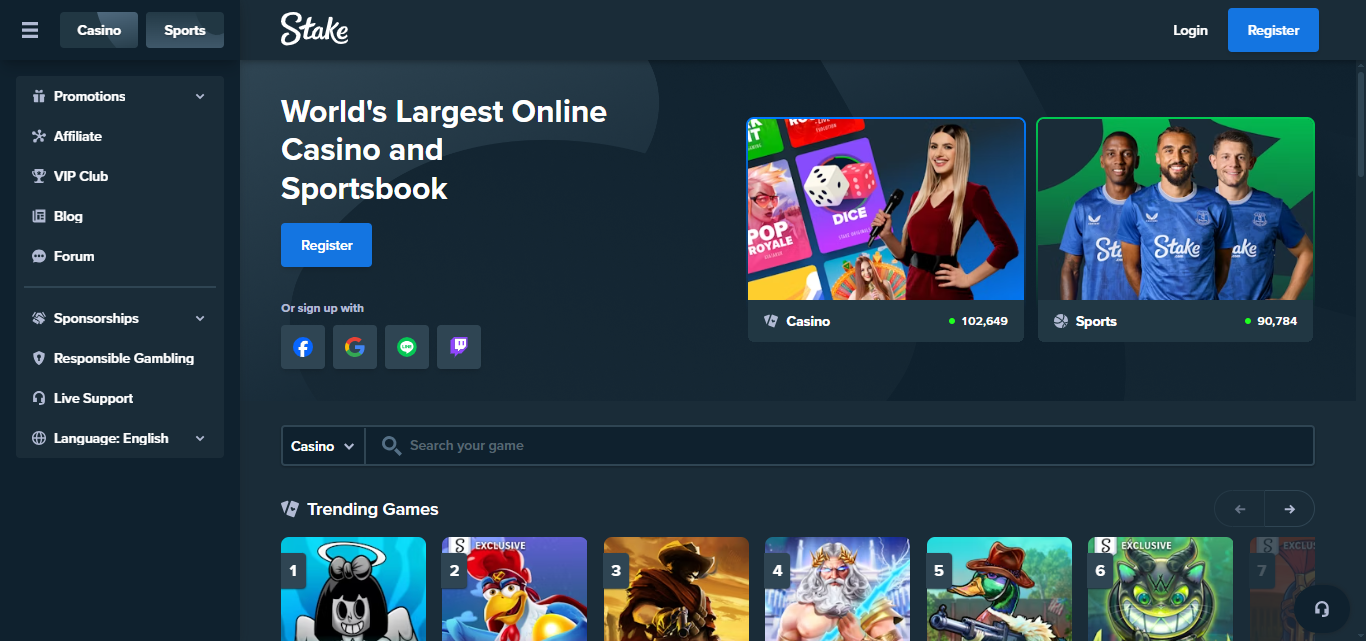Click the Stake logo
This screenshot has height=641, width=1366.
pos(314,30)
